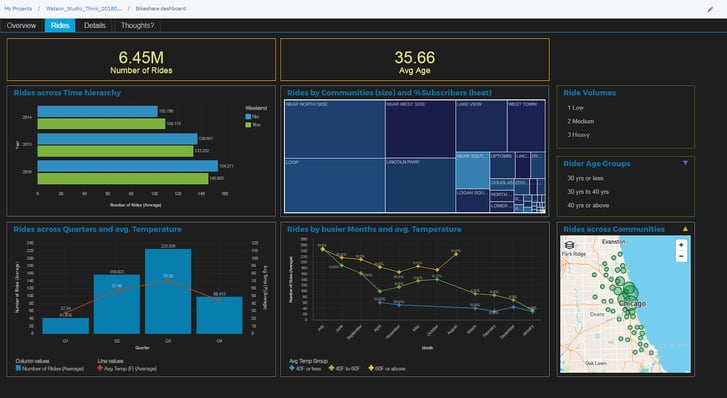This screenshot has height=398, width=727.
Task: Click the tallest Q3 column
Action: pos(168,291)
